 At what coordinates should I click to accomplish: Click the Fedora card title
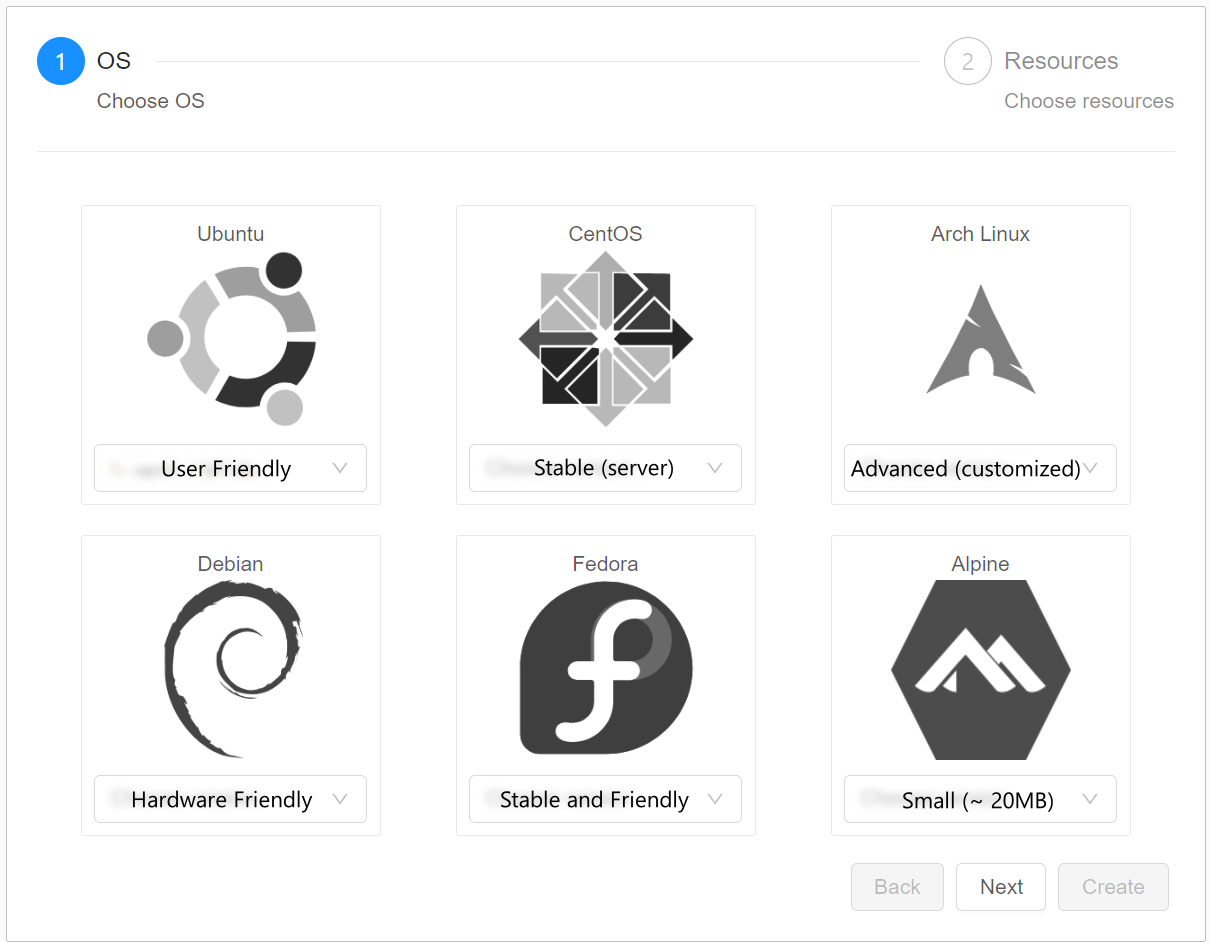point(605,564)
